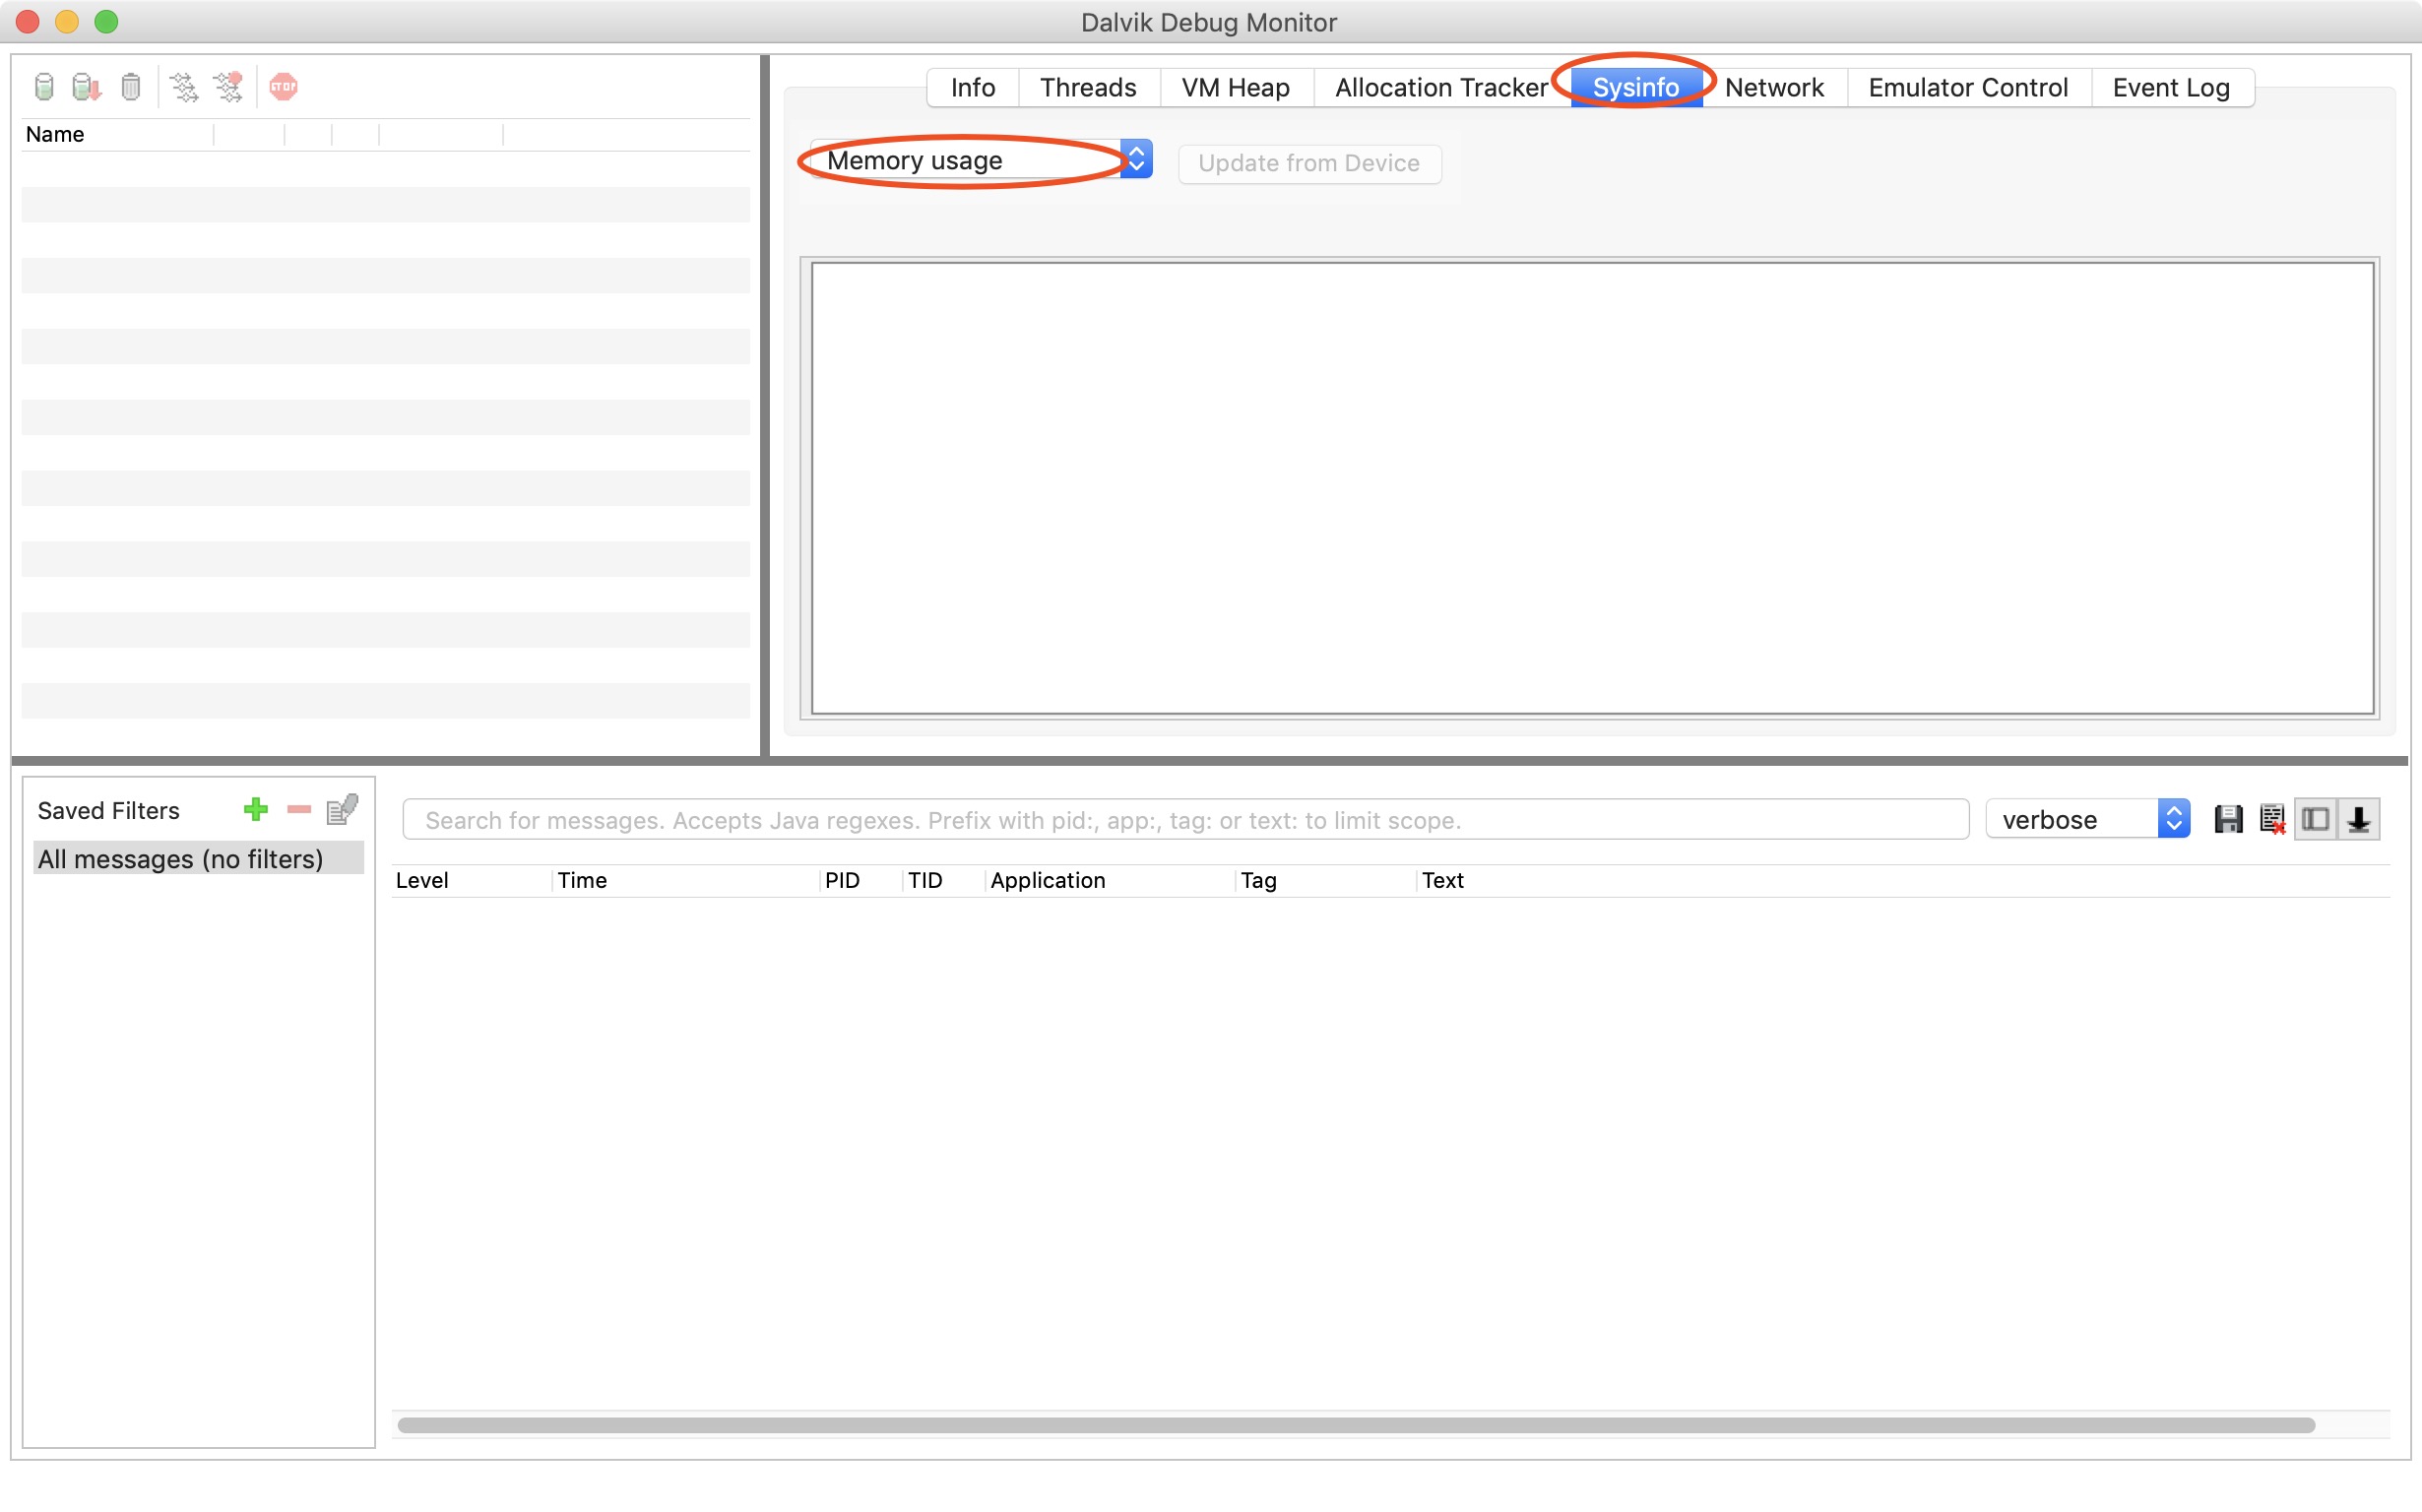This screenshot has width=2422, height=1512.
Task: Click the Saved Filters label
Action: 109,810
